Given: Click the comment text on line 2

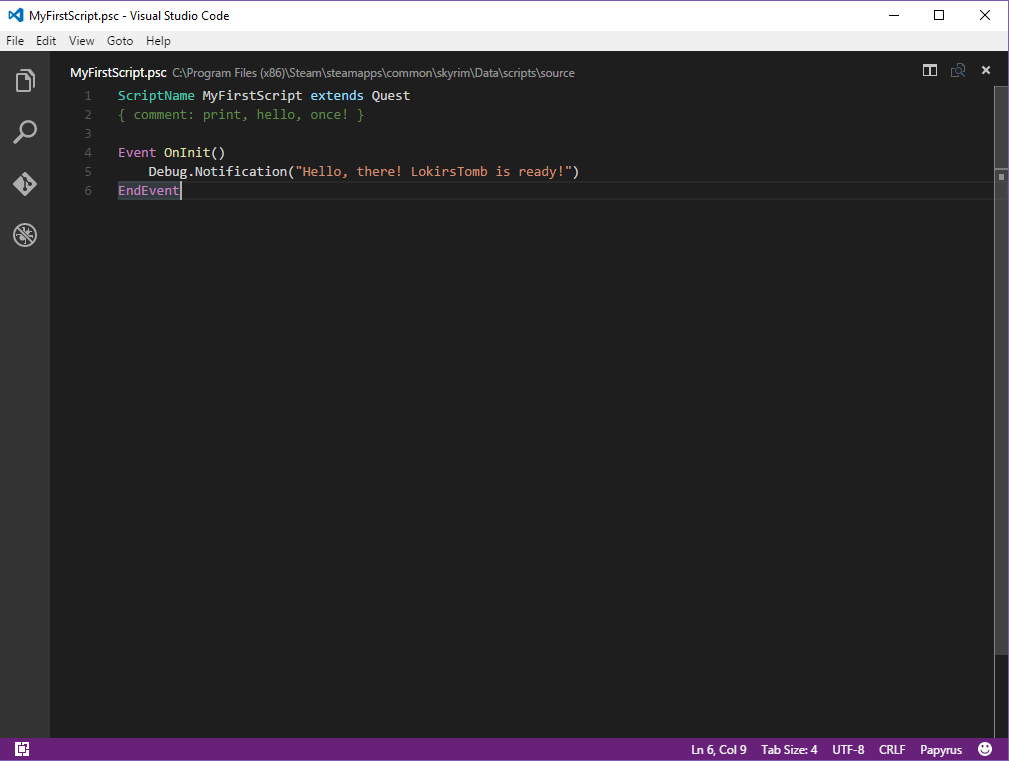Looking at the screenshot, I should click(241, 115).
